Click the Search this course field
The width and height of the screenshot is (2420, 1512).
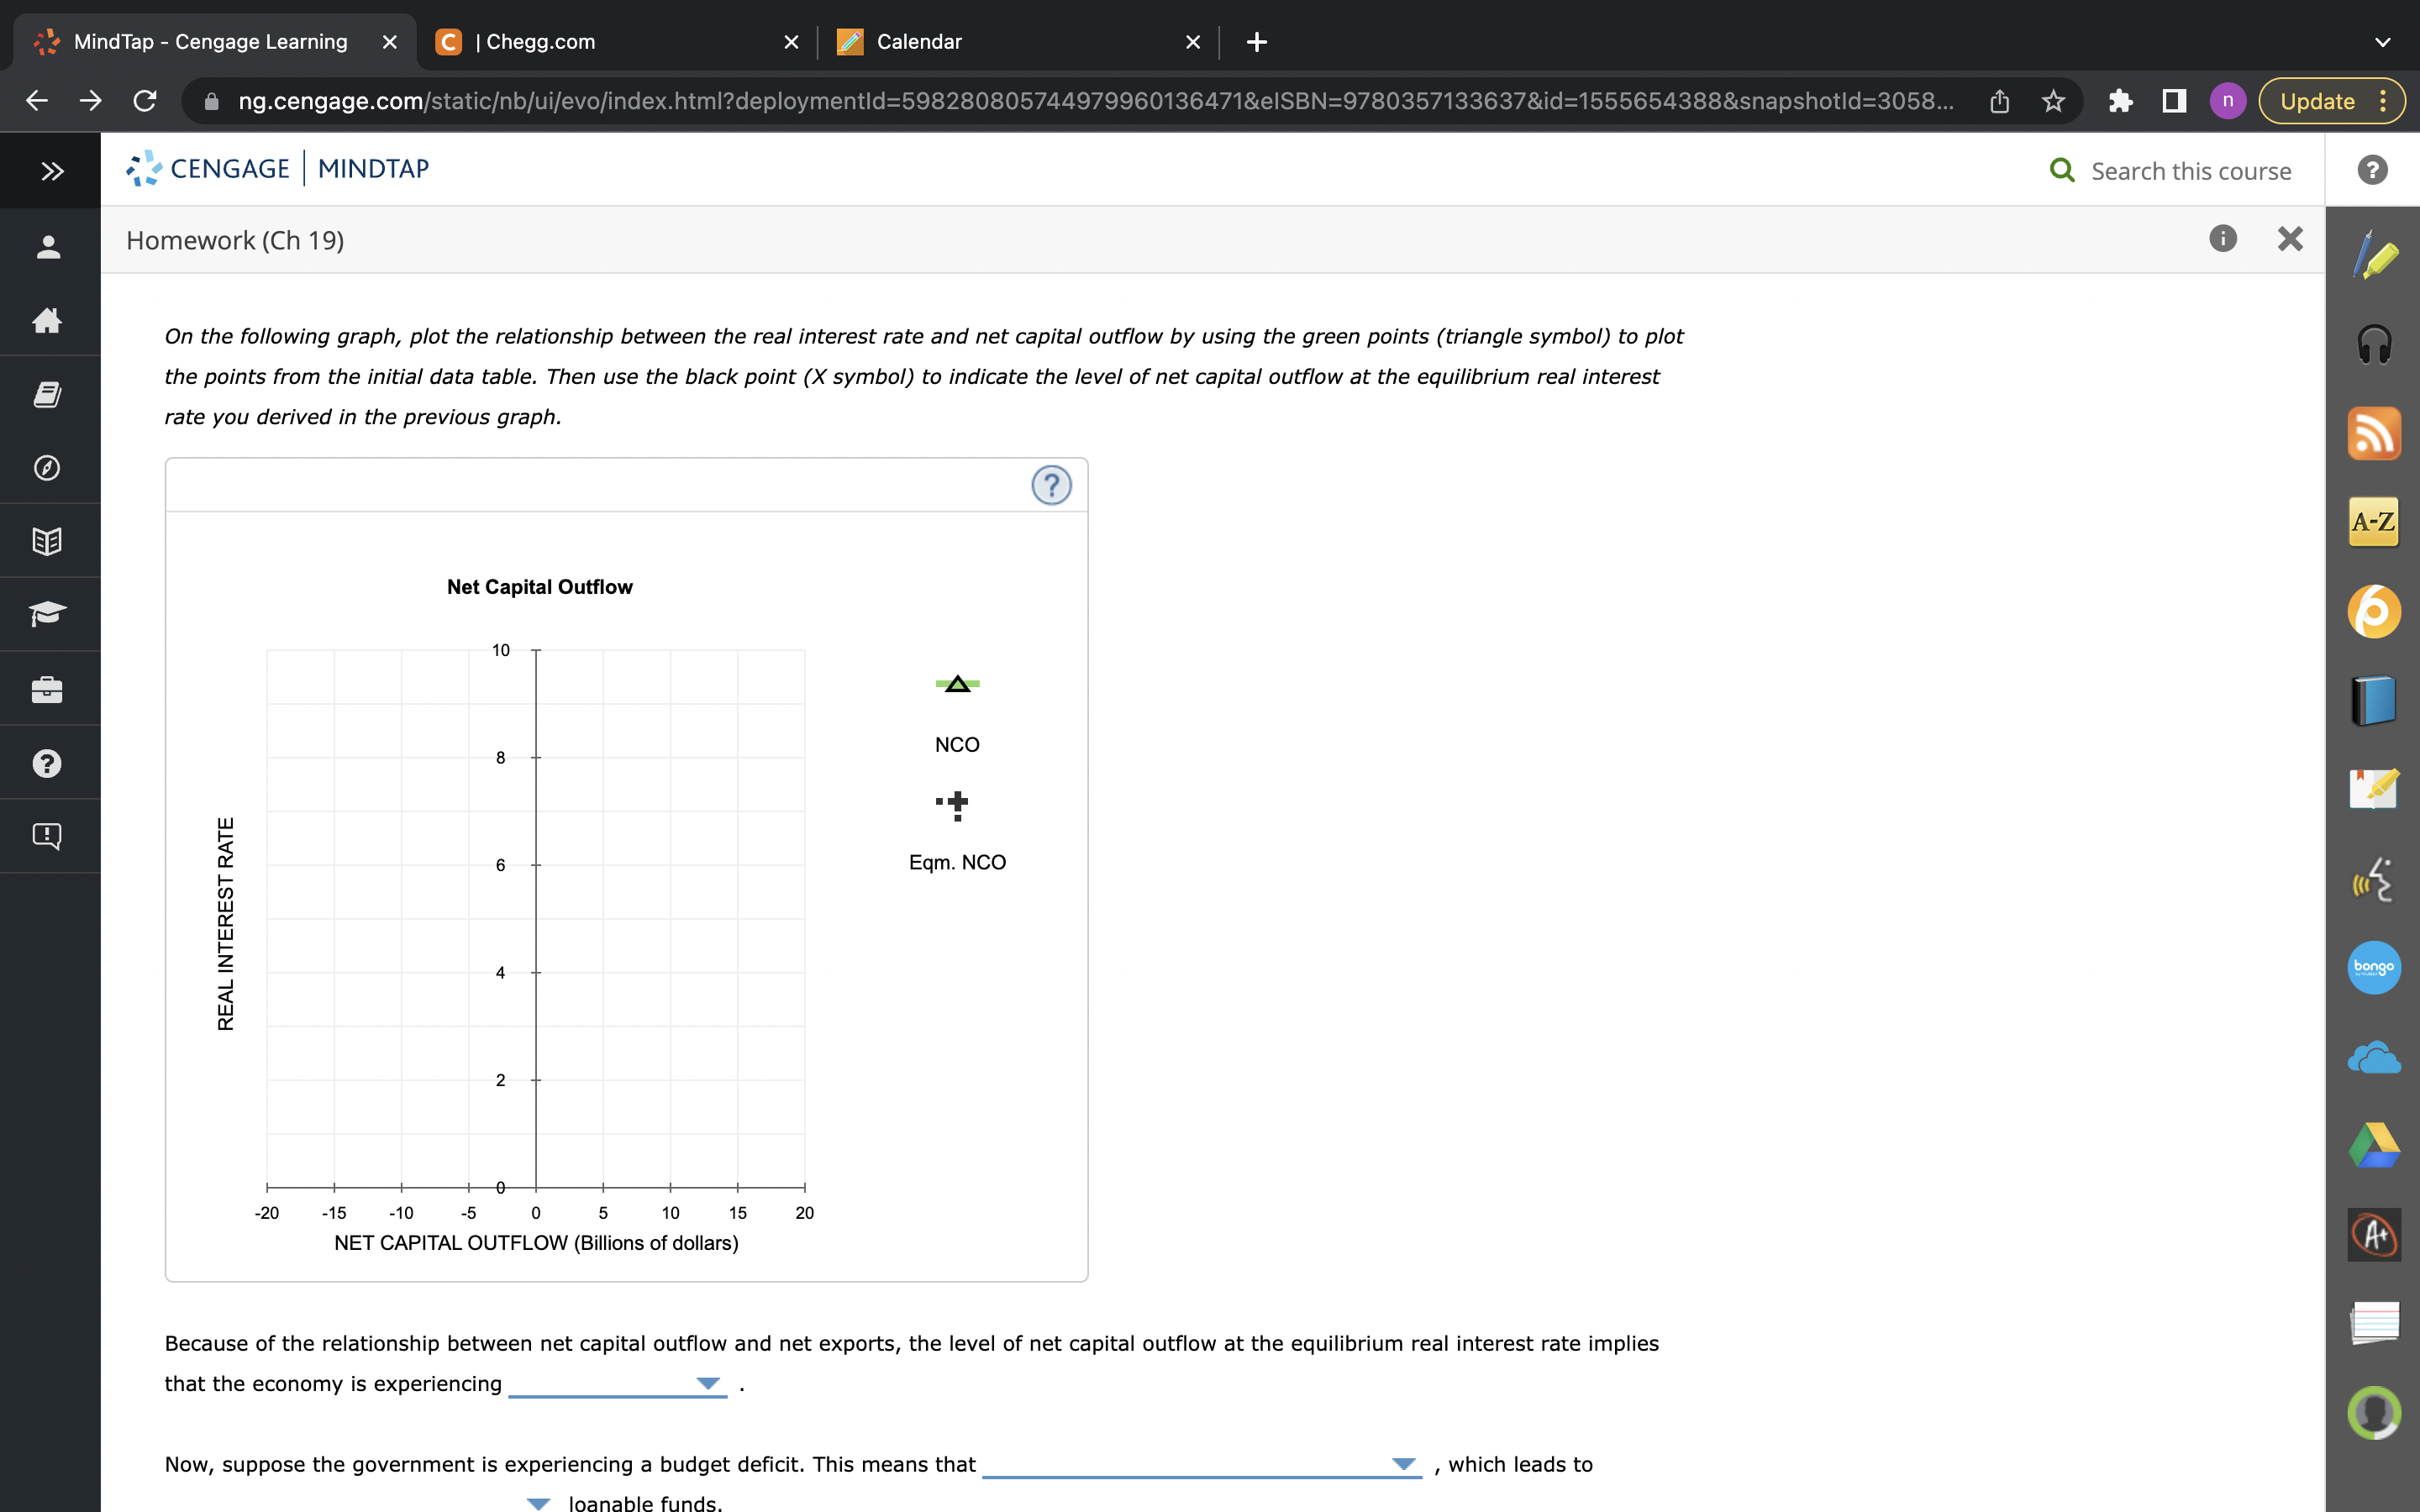pyautogui.click(x=2190, y=171)
